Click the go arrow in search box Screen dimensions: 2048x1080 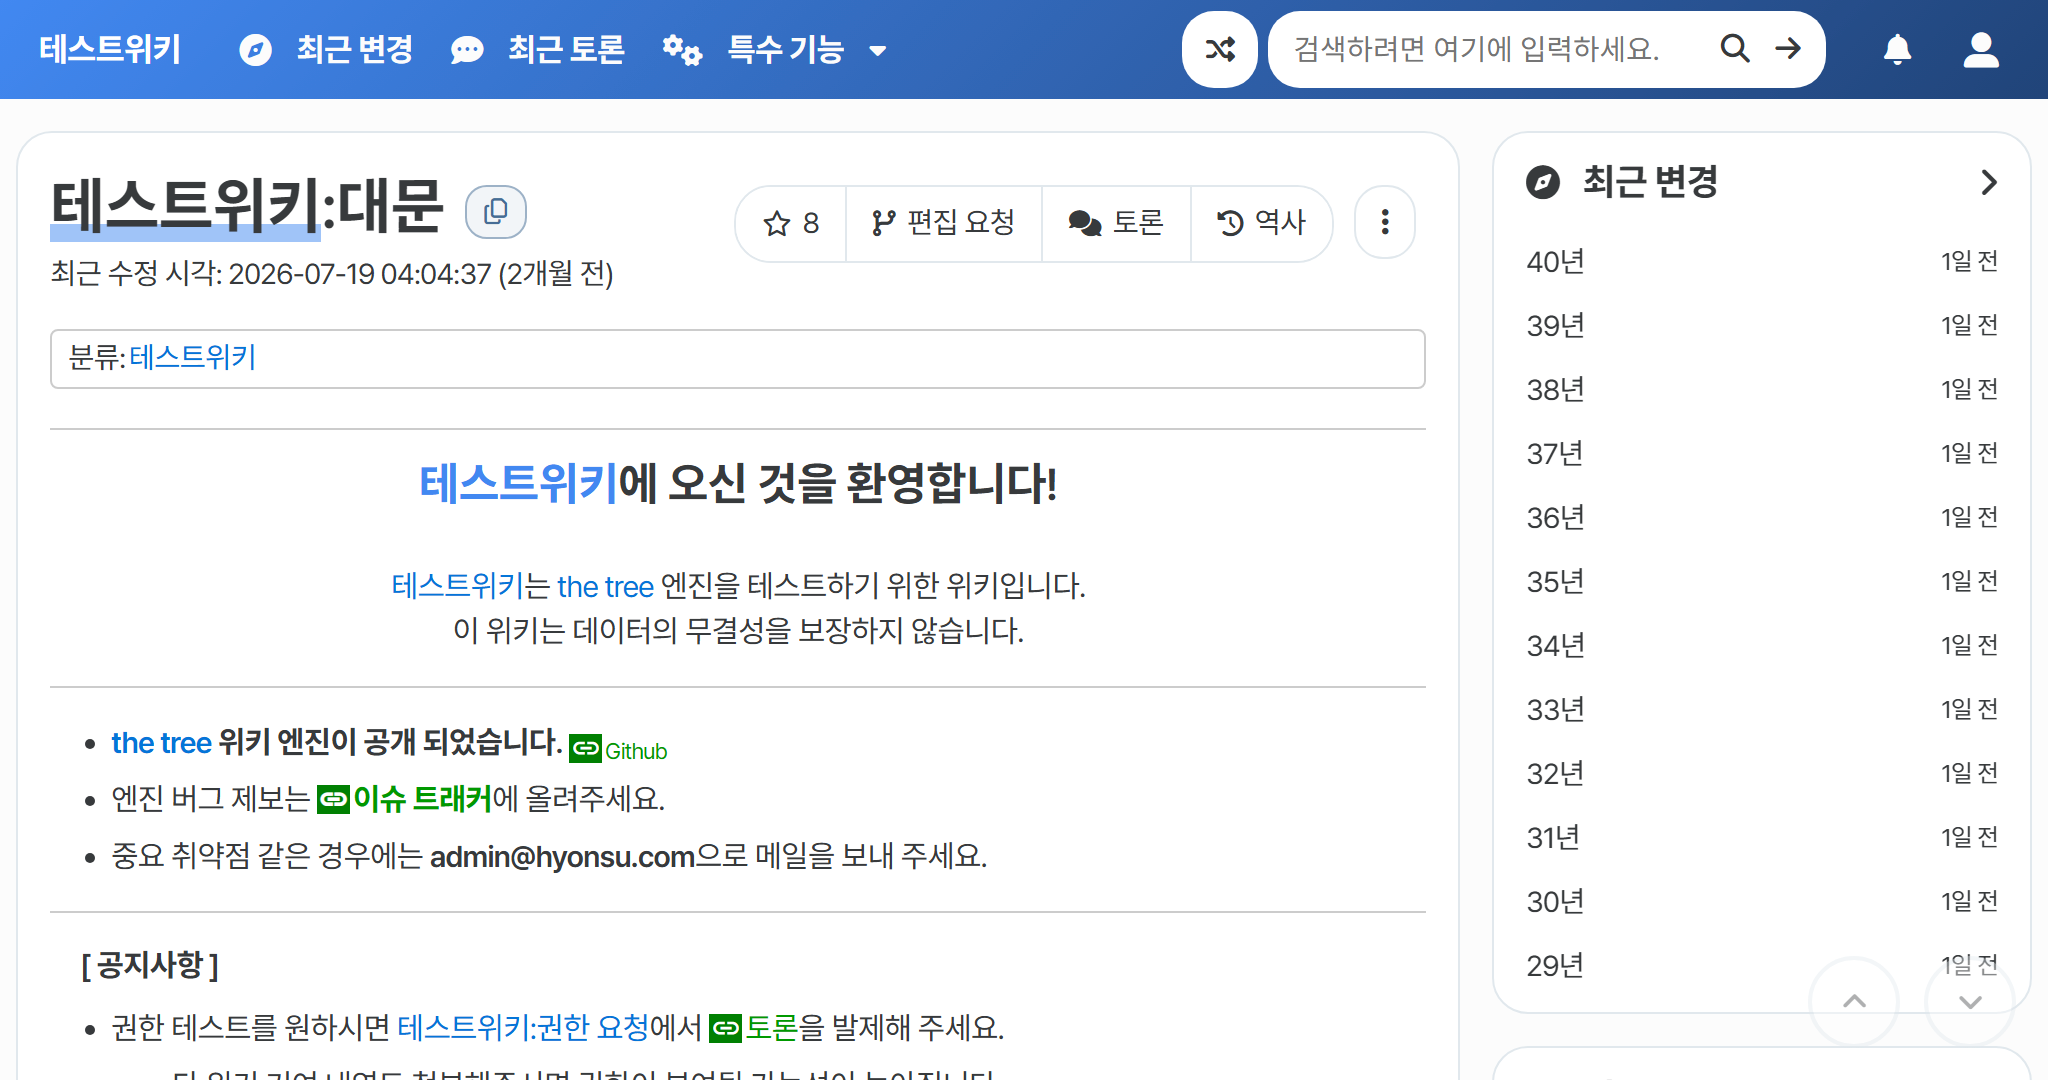[x=1789, y=49]
